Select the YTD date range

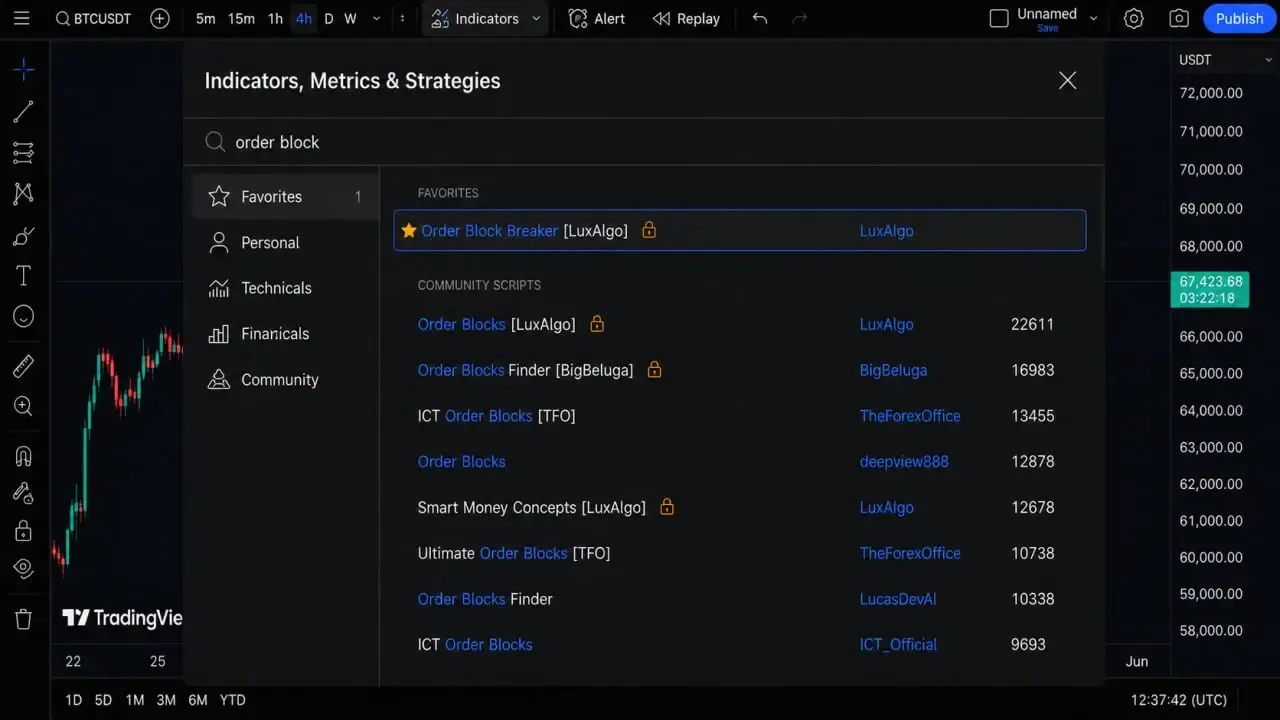pyautogui.click(x=232, y=700)
